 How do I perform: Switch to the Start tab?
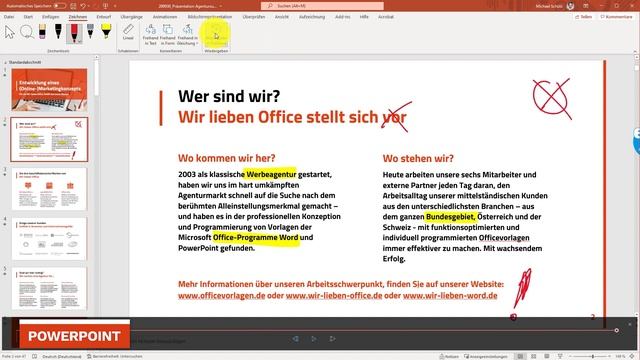tap(28, 17)
